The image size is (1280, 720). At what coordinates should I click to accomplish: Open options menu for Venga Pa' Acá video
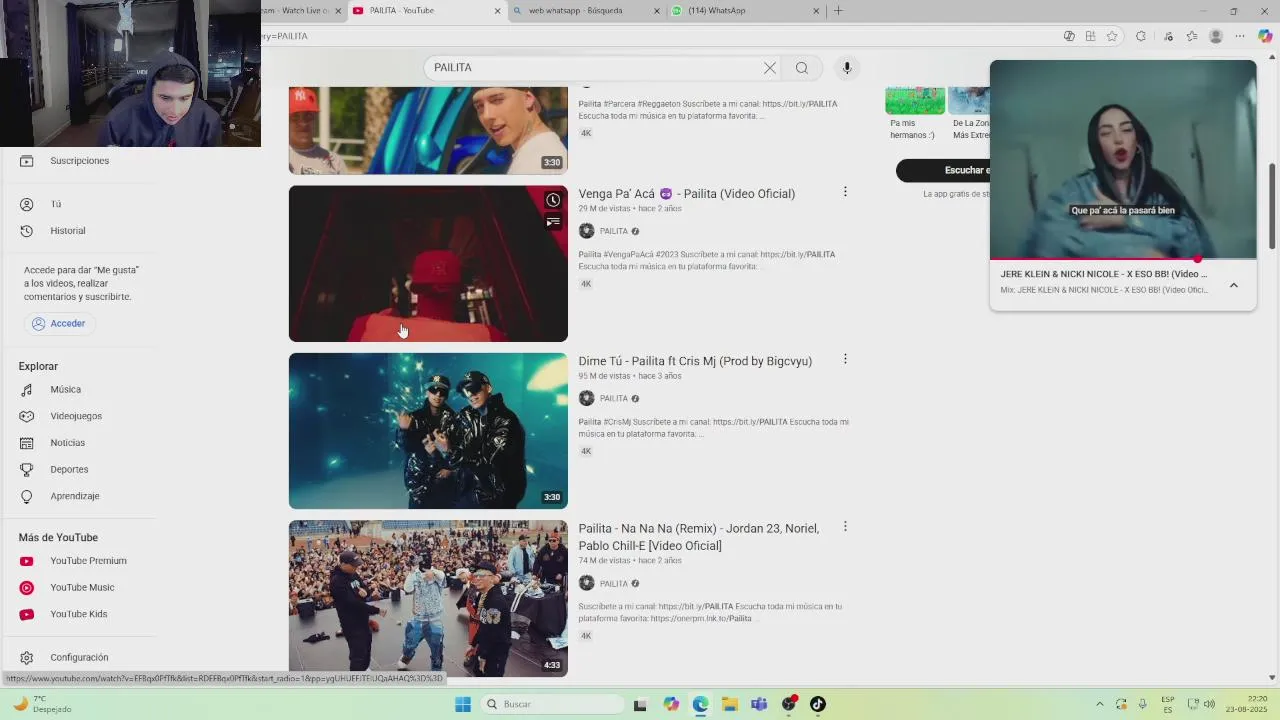coord(845,192)
